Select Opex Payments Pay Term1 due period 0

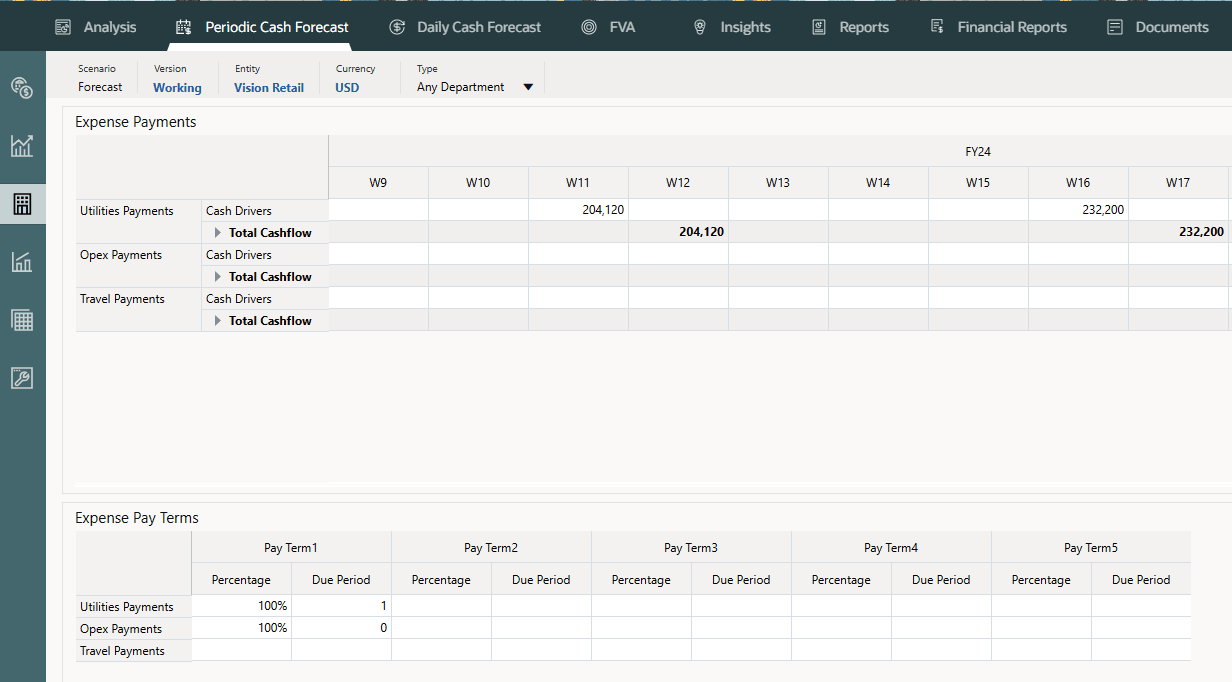pyautogui.click(x=341, y=628)
